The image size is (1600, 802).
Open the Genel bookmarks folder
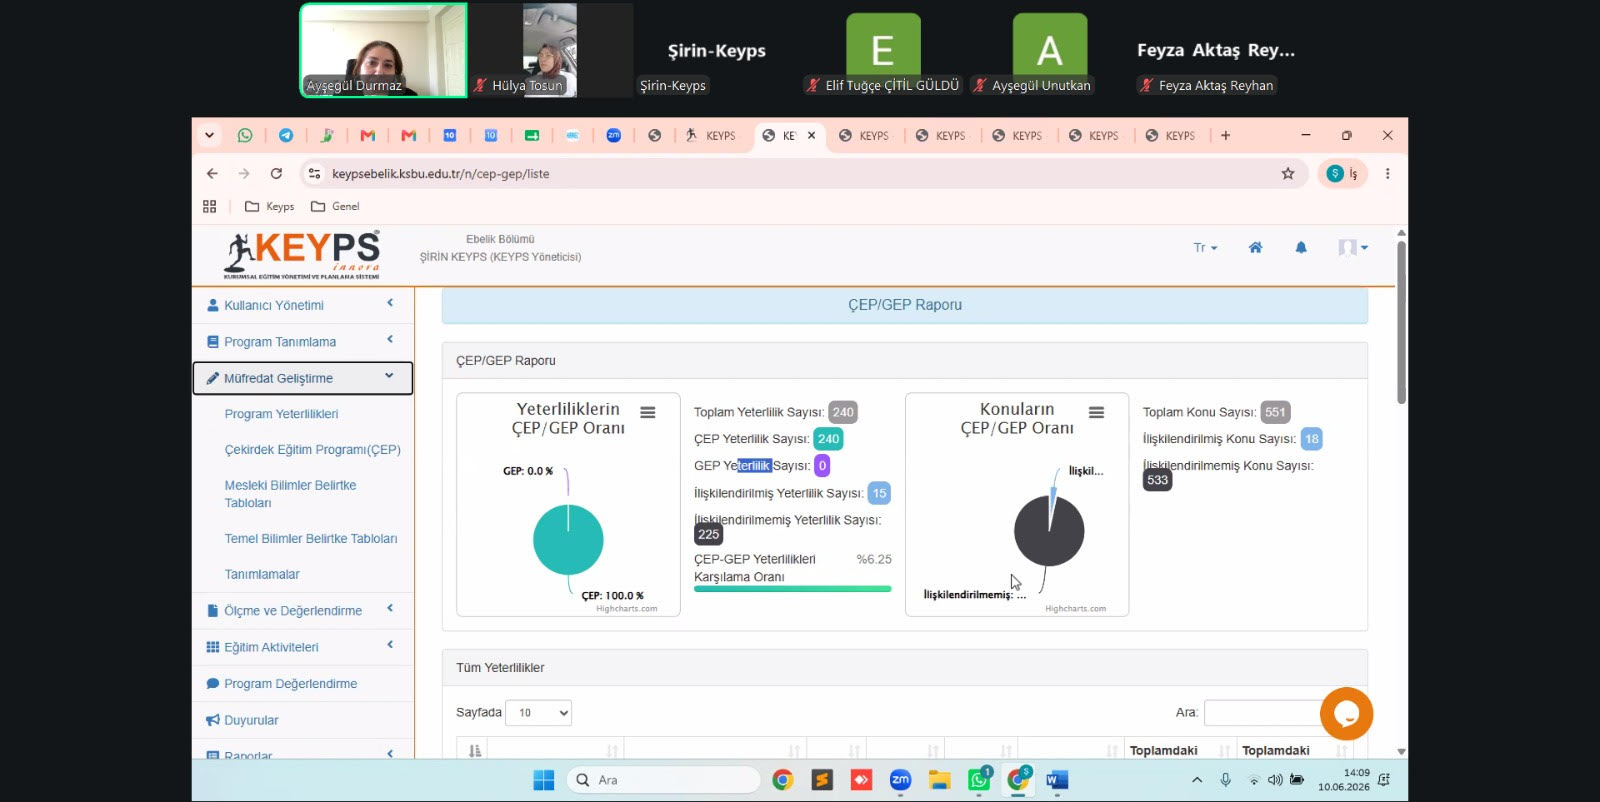tap(335, 206)
